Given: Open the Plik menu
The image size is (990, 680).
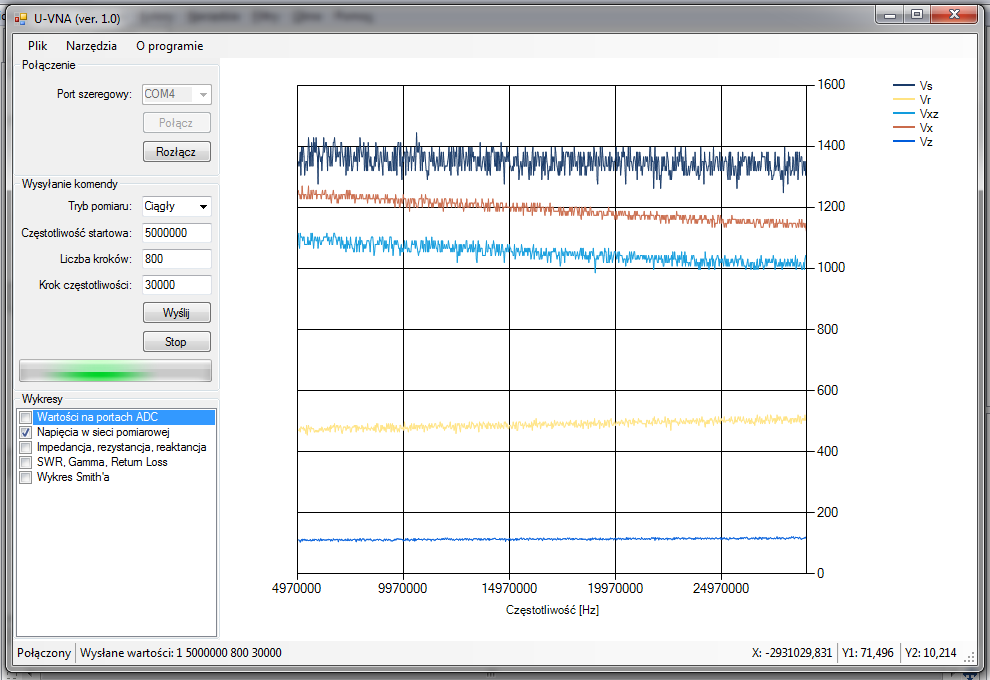Looking at the screenshot, I should [x=38, y=46].
